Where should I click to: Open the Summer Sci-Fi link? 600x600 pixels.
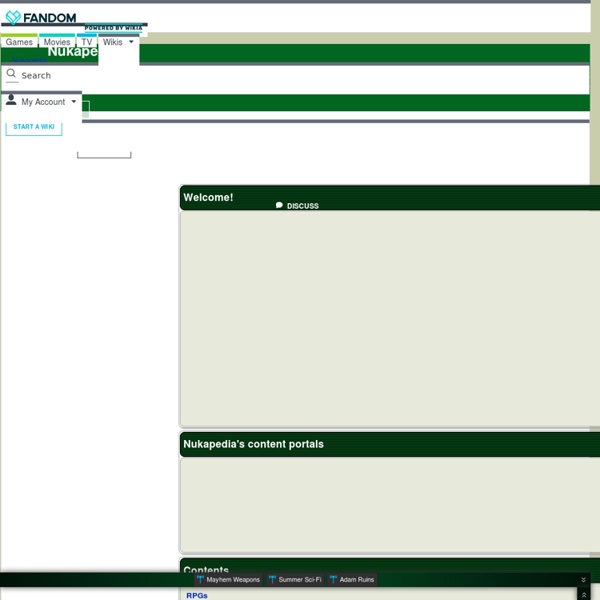[x=300, y=580]
